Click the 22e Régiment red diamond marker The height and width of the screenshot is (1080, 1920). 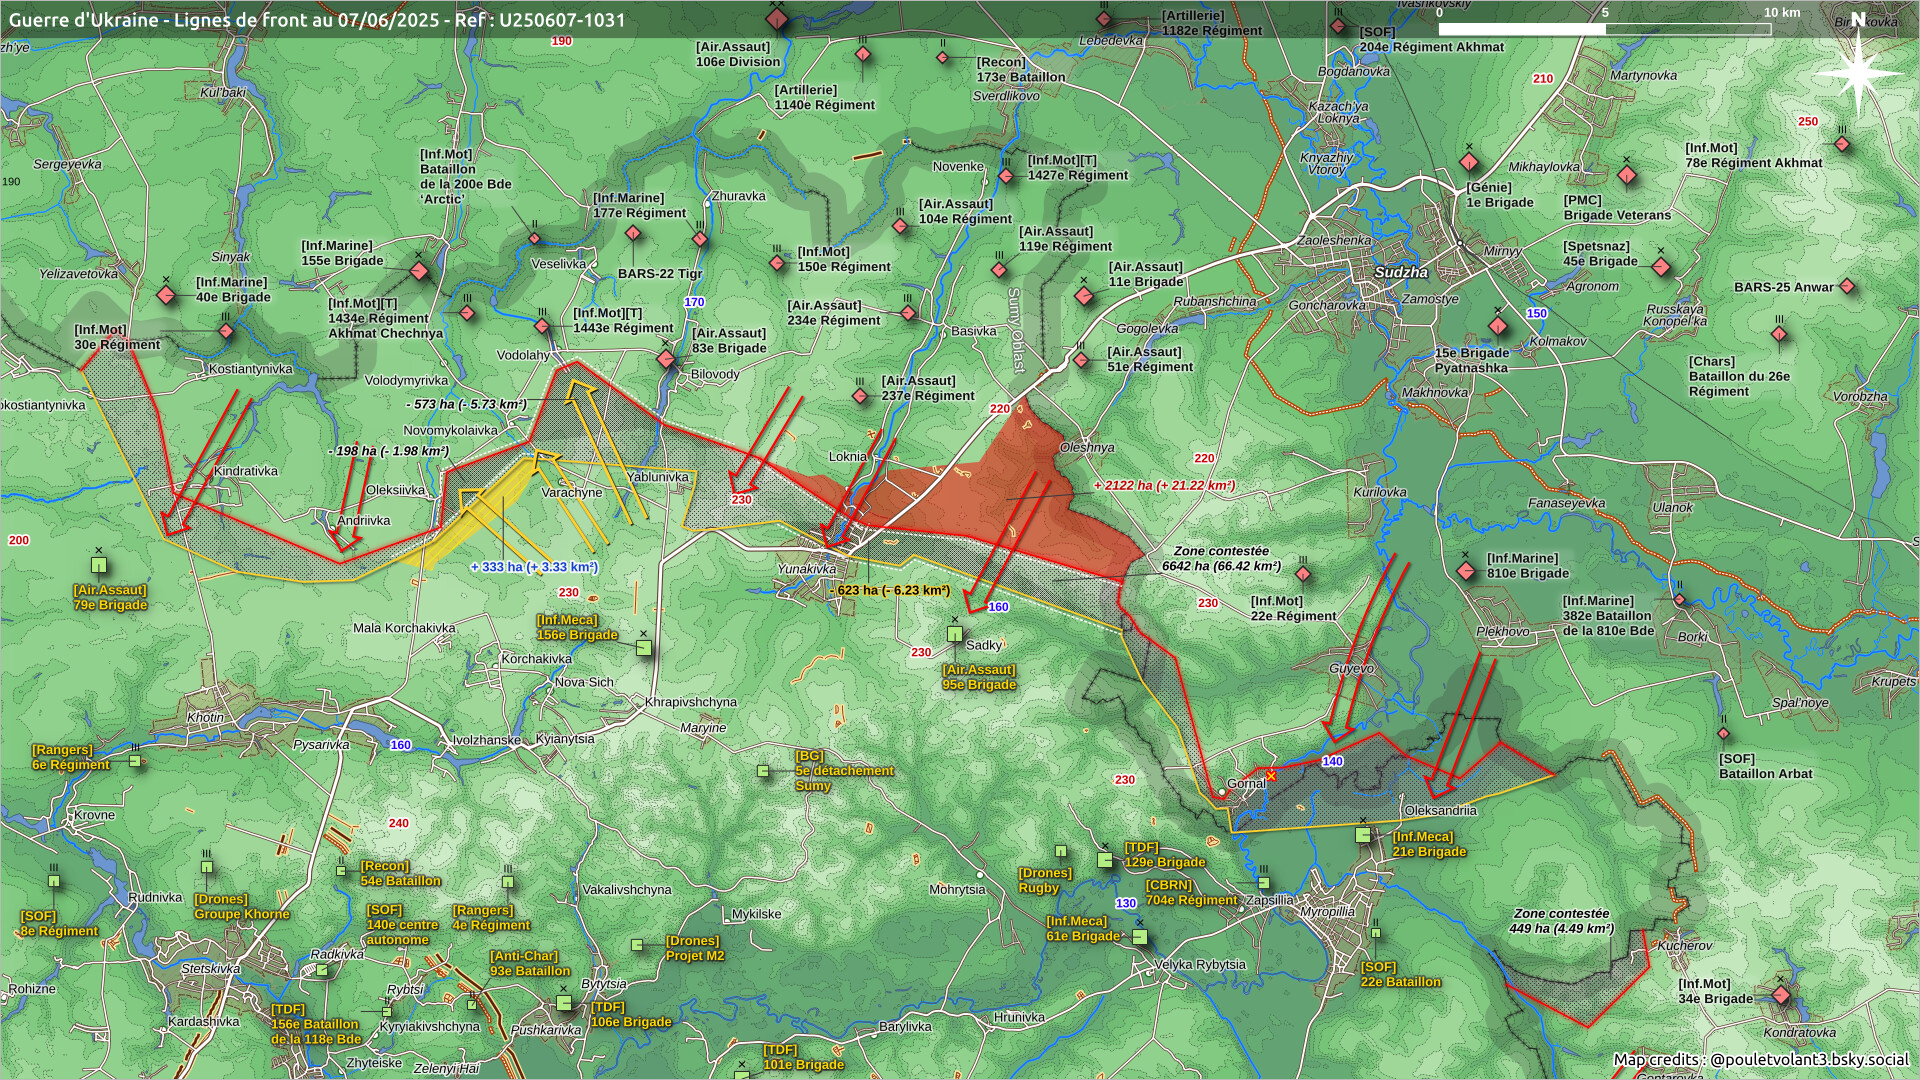[1303, 575]
